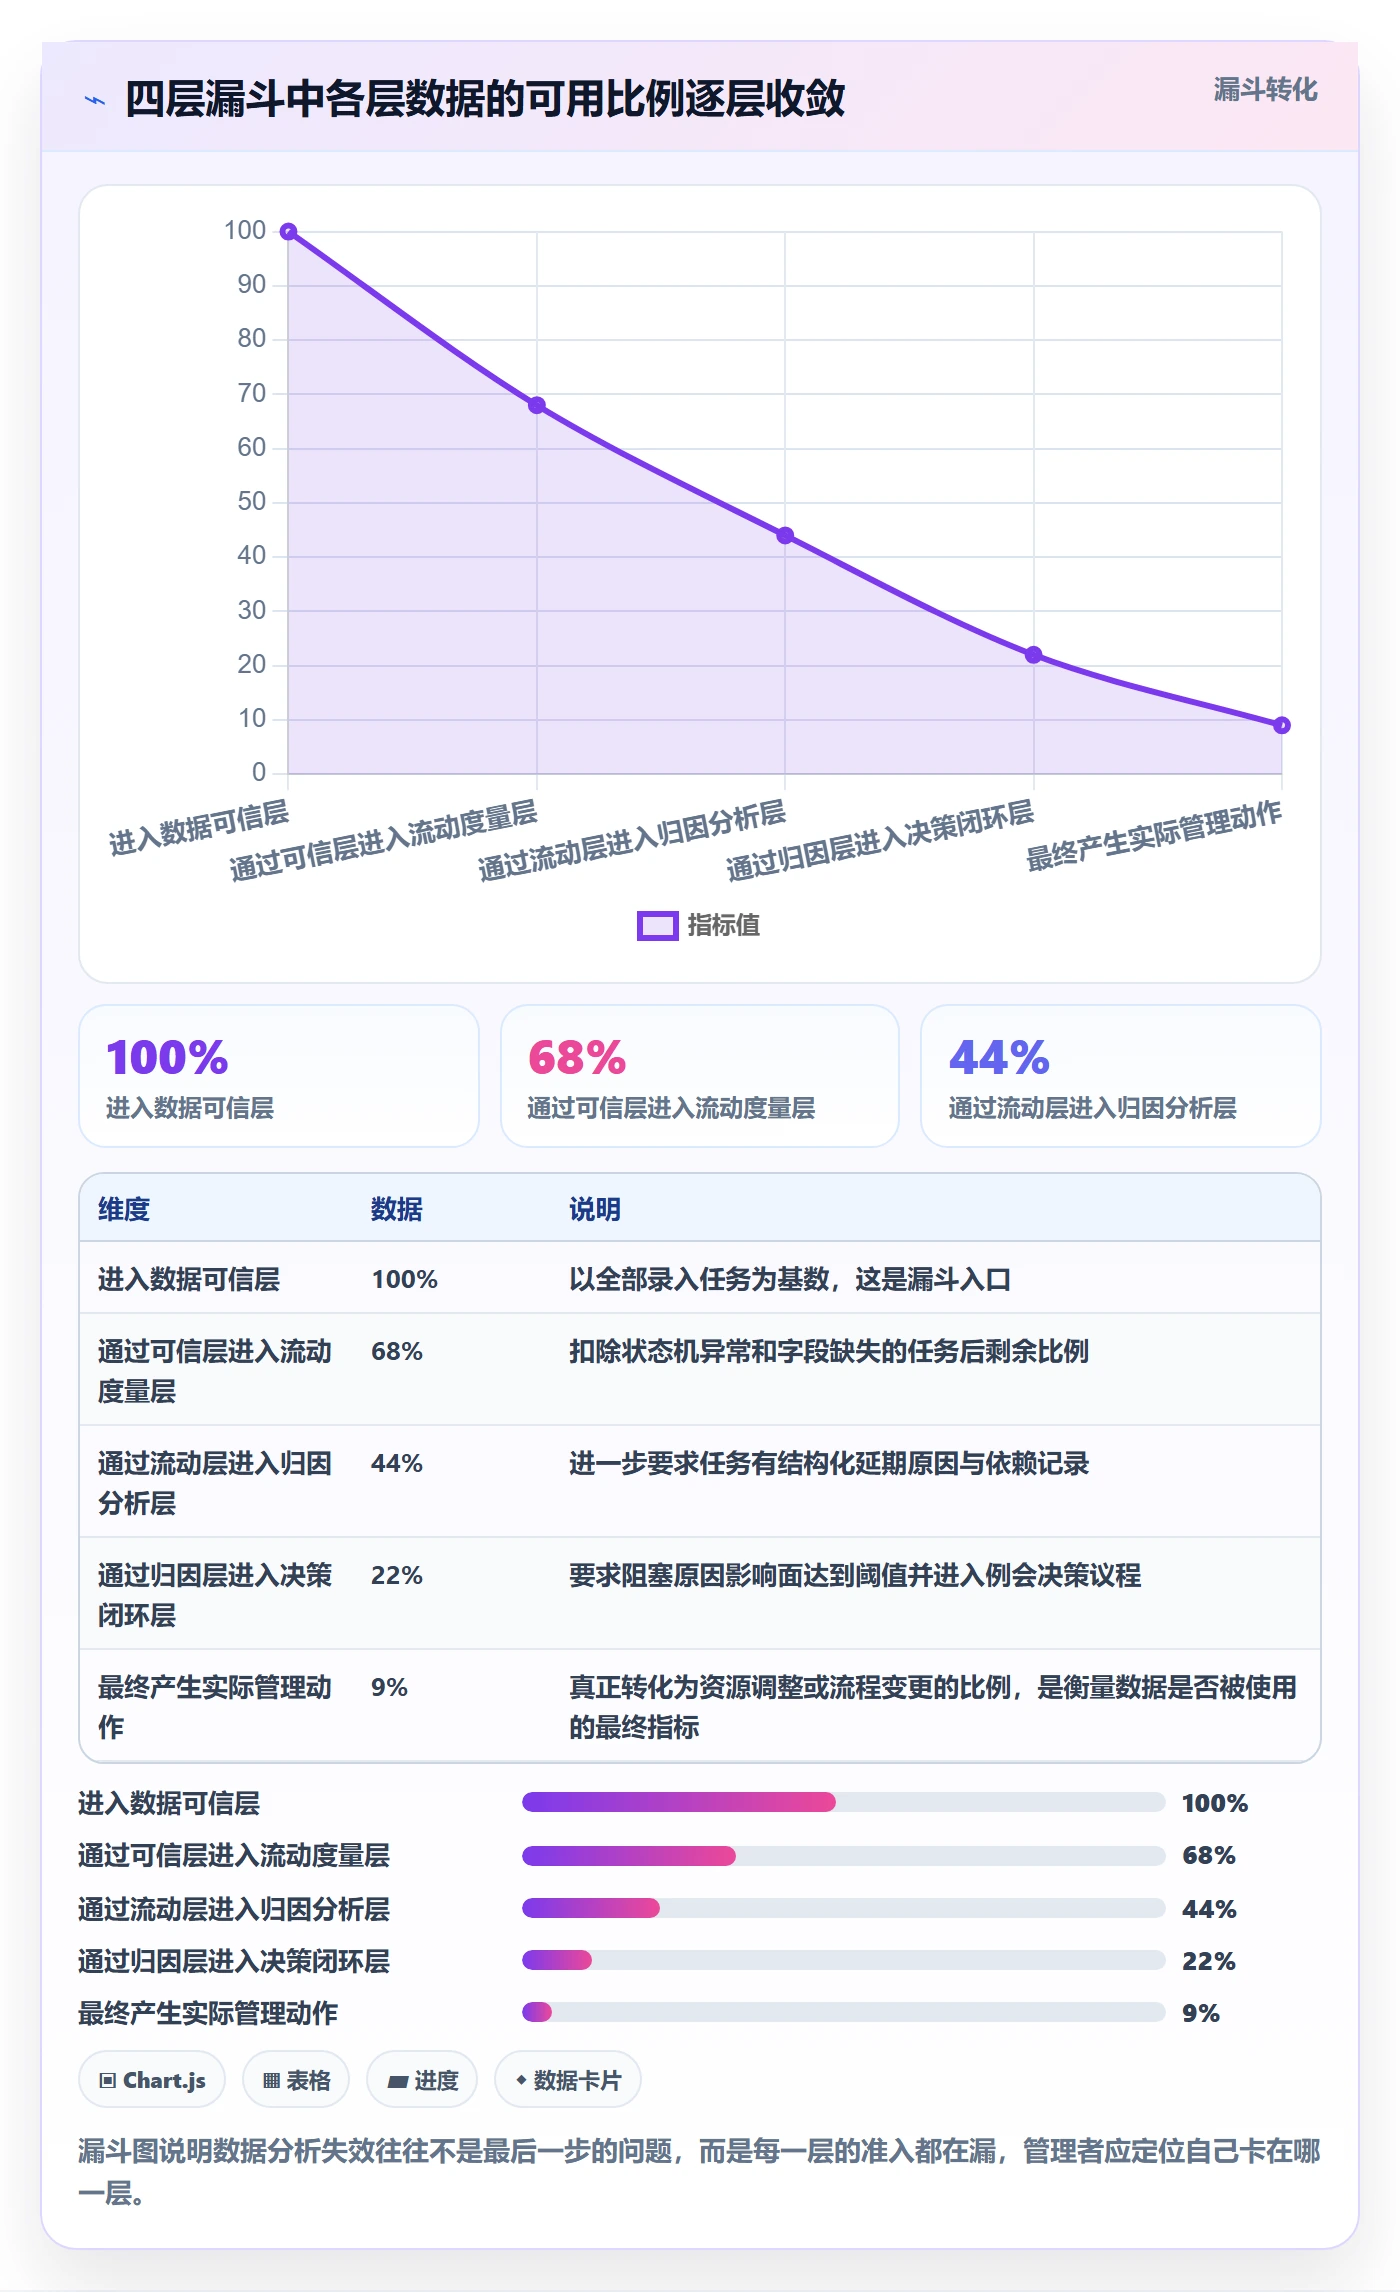Click the 进度 tag chip
The image size is (1400, 2292).
[x=422, y=2080]
